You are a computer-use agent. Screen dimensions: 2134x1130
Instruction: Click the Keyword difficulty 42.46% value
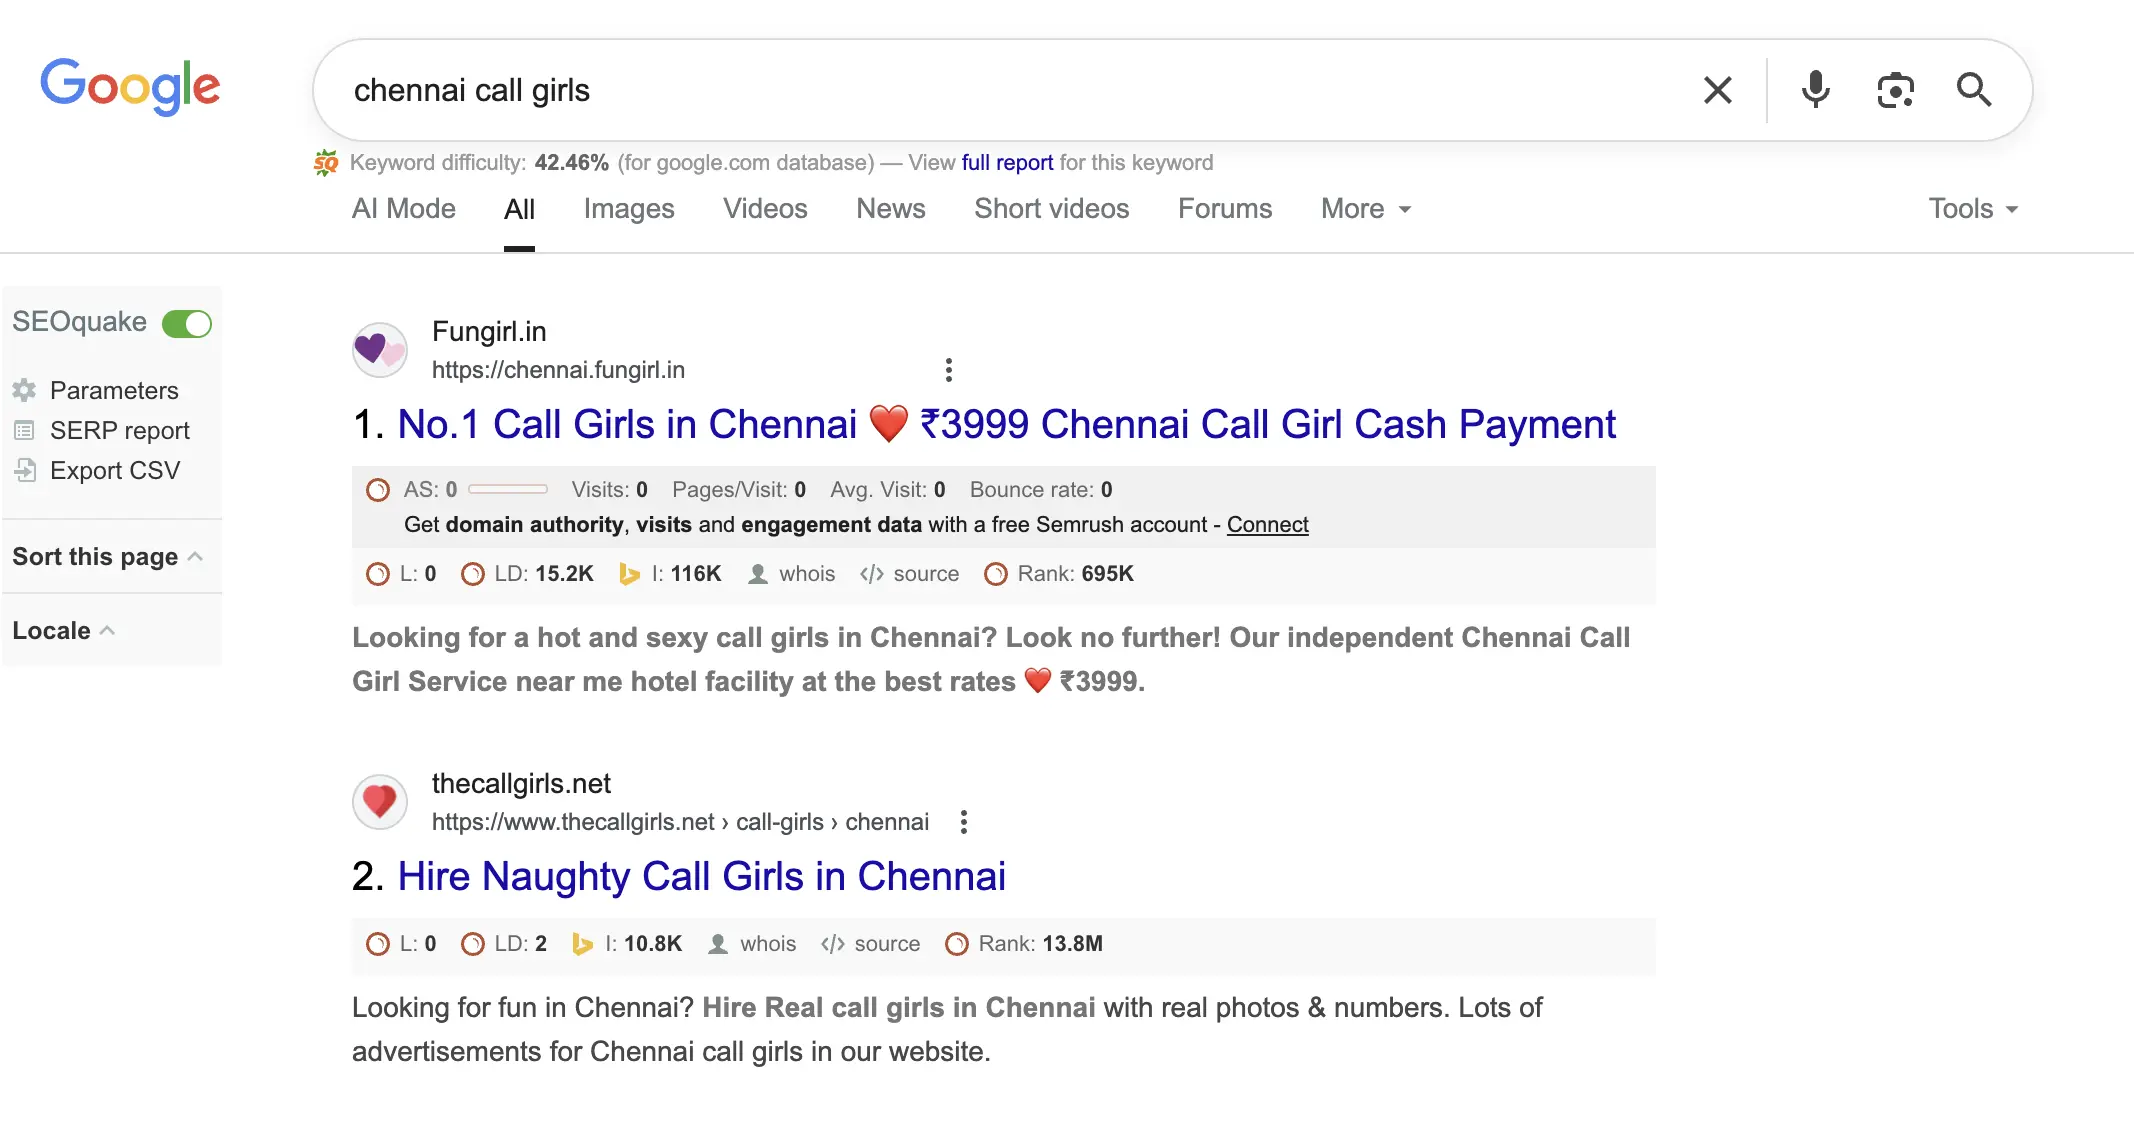(x=571, y=163)
